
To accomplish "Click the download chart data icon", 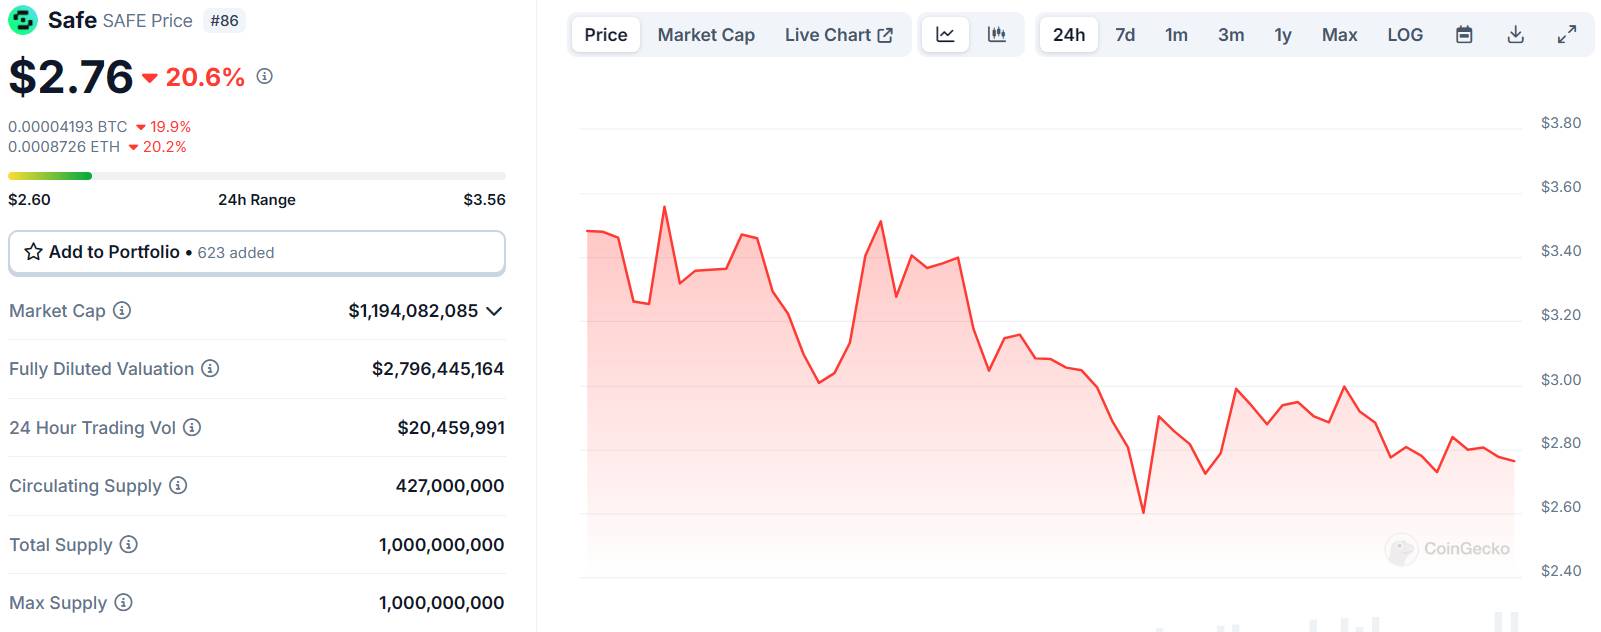I will pos(1516,35).
